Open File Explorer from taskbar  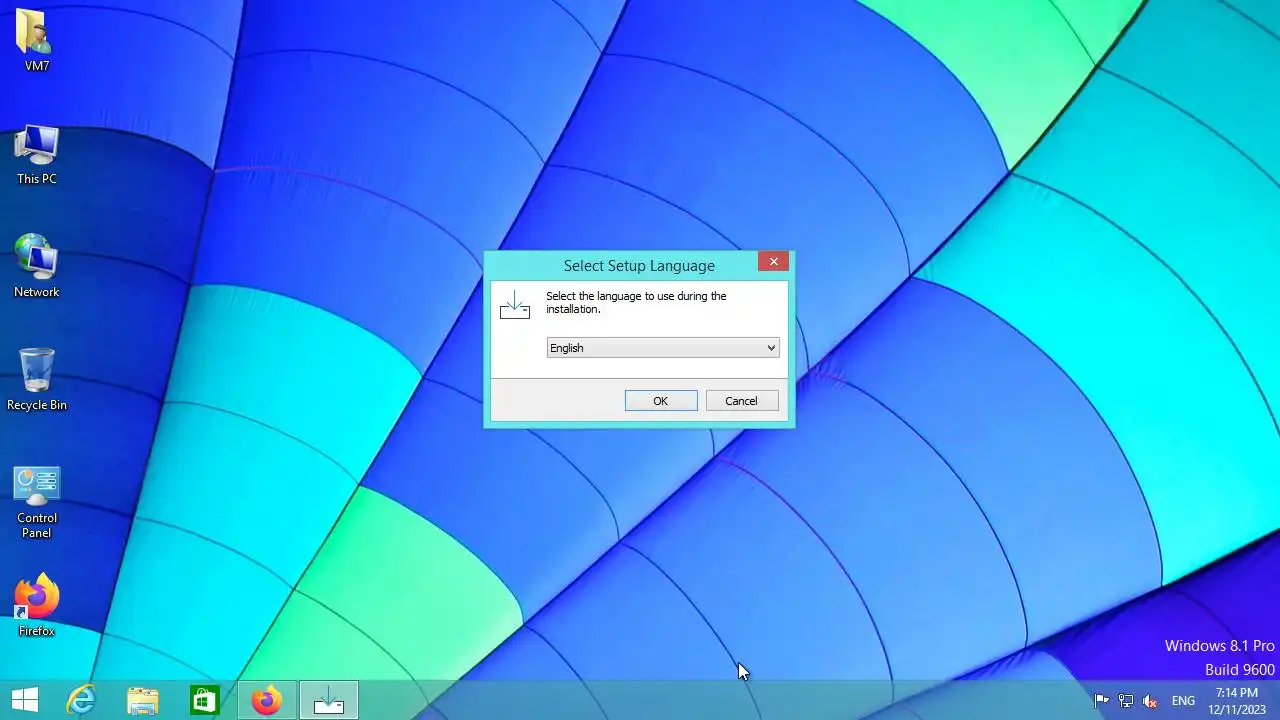point(143,700)
